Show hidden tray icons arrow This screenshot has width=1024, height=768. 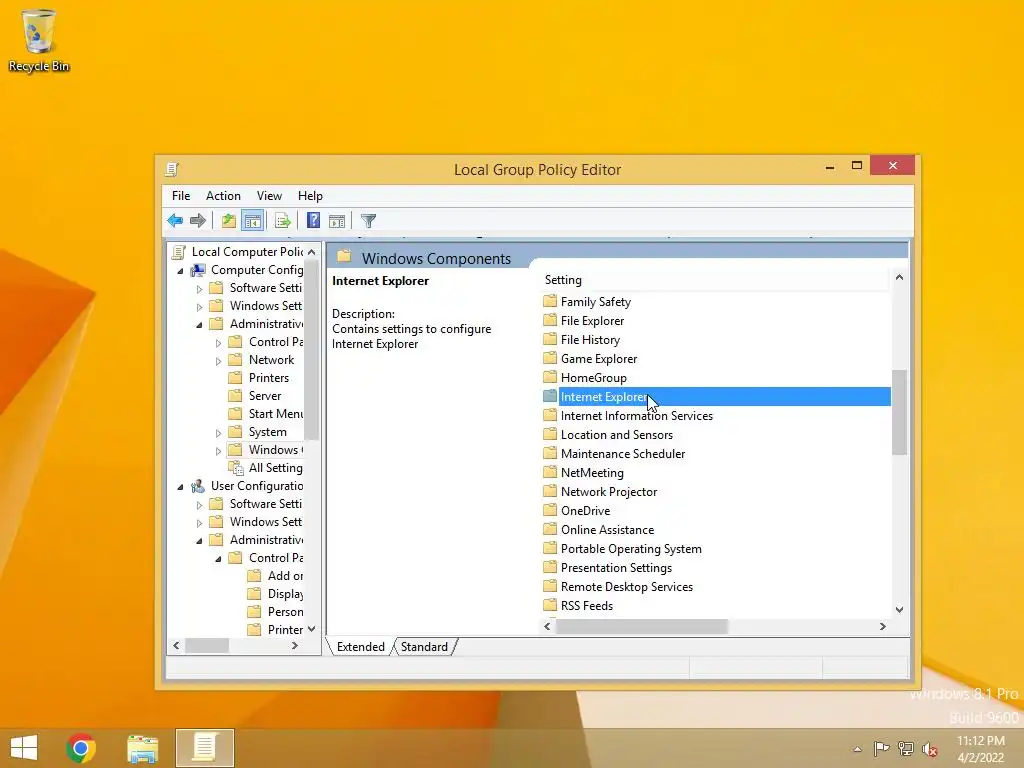[x=857, y=749]
